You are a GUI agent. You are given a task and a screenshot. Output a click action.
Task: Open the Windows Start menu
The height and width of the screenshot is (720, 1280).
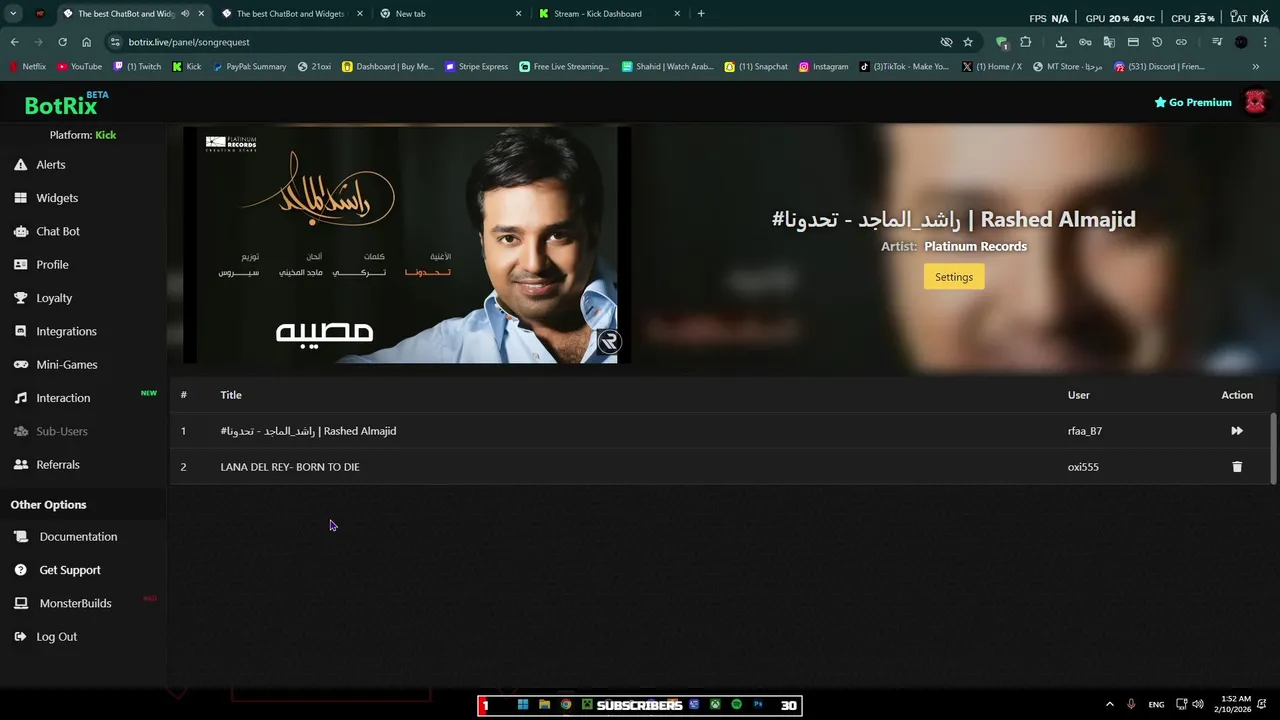522,705
